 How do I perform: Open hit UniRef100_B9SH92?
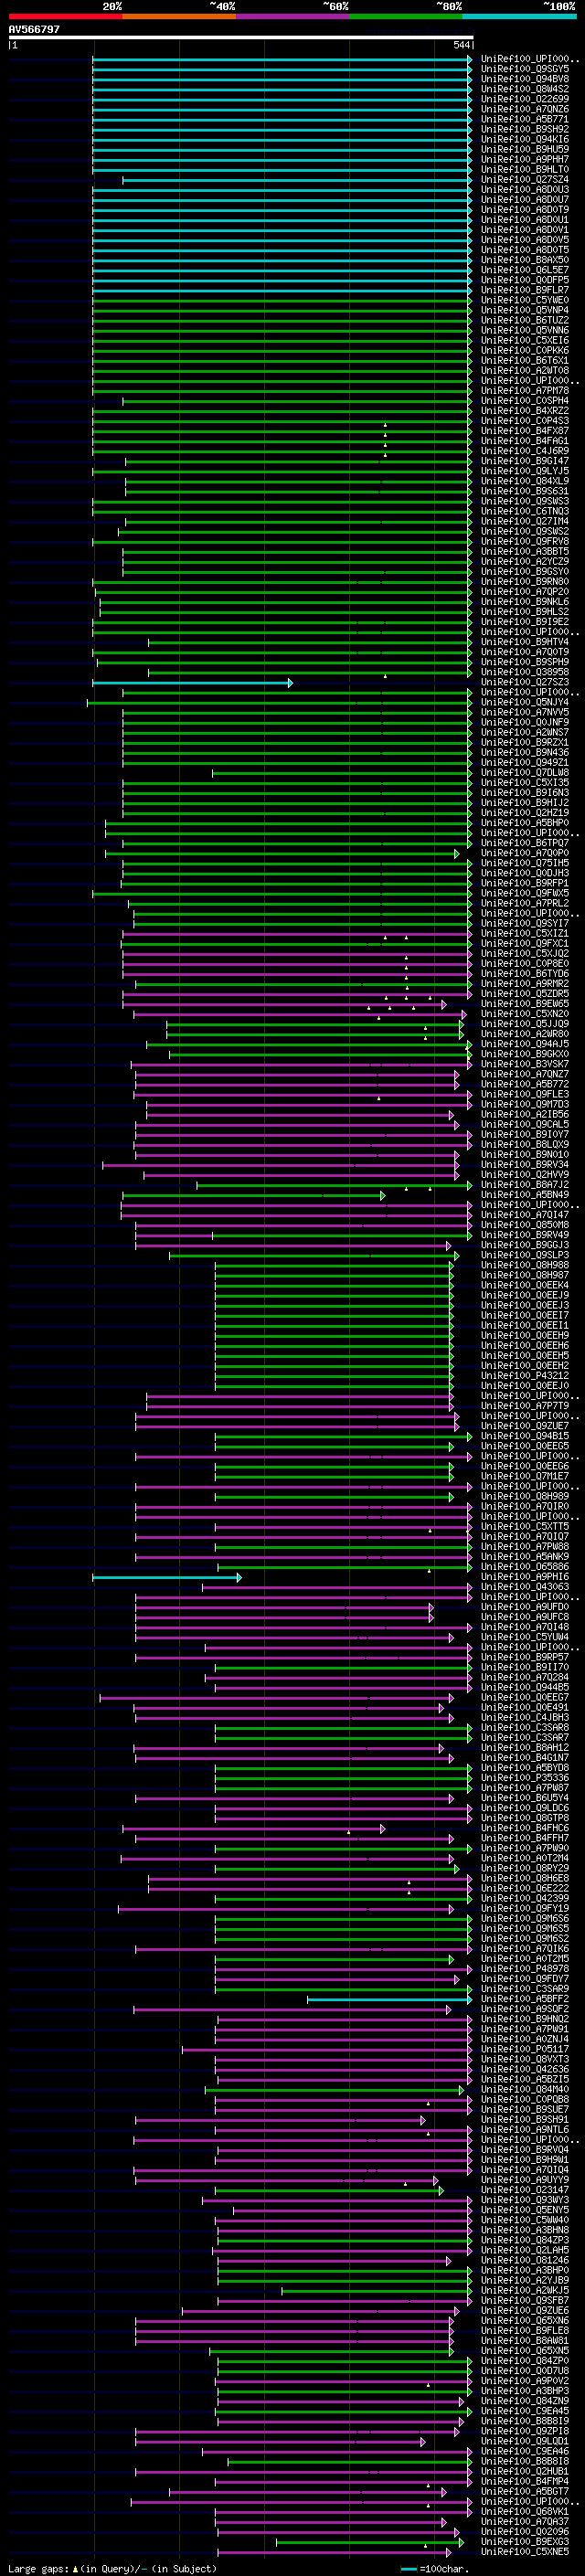pos(524,129)
